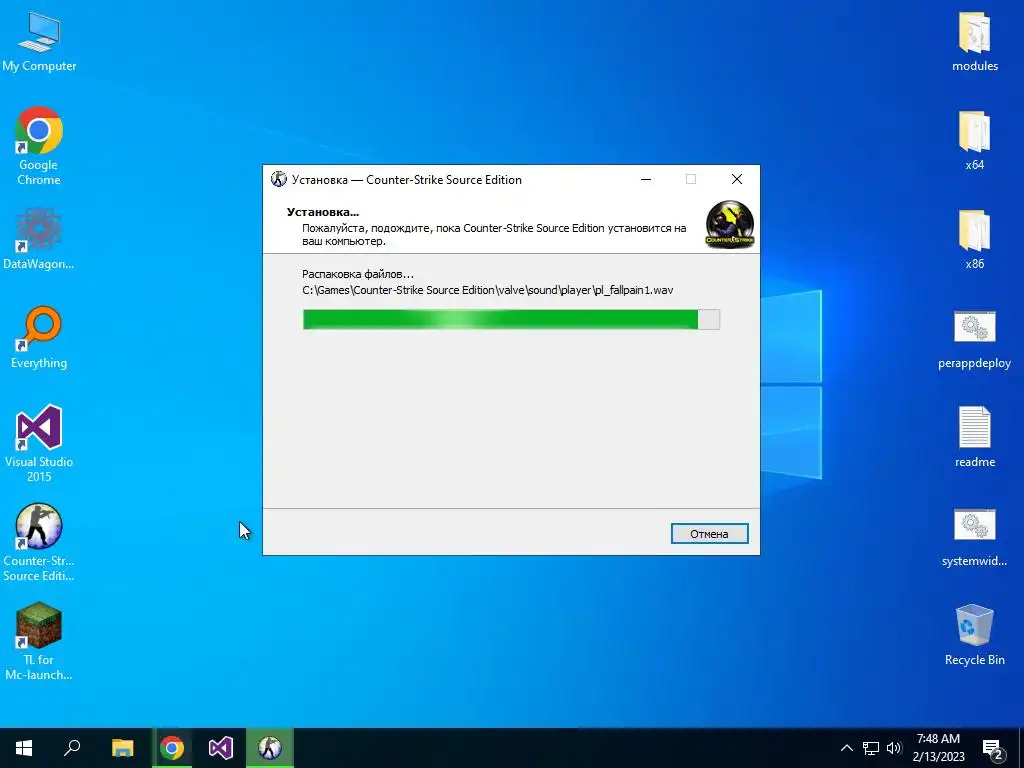Click installer title bar system icon
Screen dimensions: 1024x768
(x=279, y=180)
